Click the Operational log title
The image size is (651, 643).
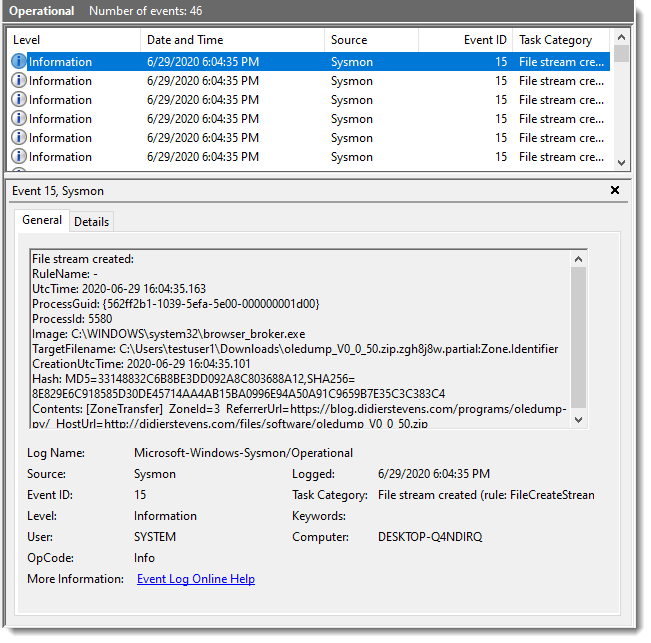(42, 11)
